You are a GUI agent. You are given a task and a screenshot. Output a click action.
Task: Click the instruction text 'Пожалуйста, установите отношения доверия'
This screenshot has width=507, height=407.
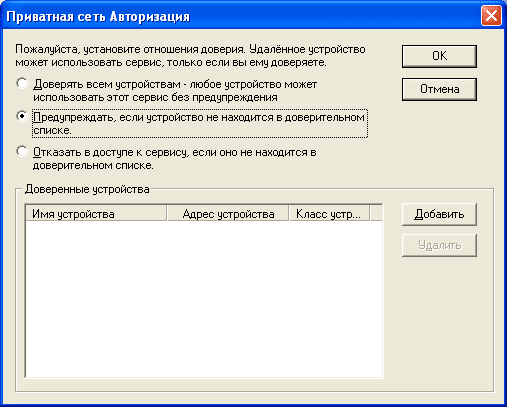point(130,49)
